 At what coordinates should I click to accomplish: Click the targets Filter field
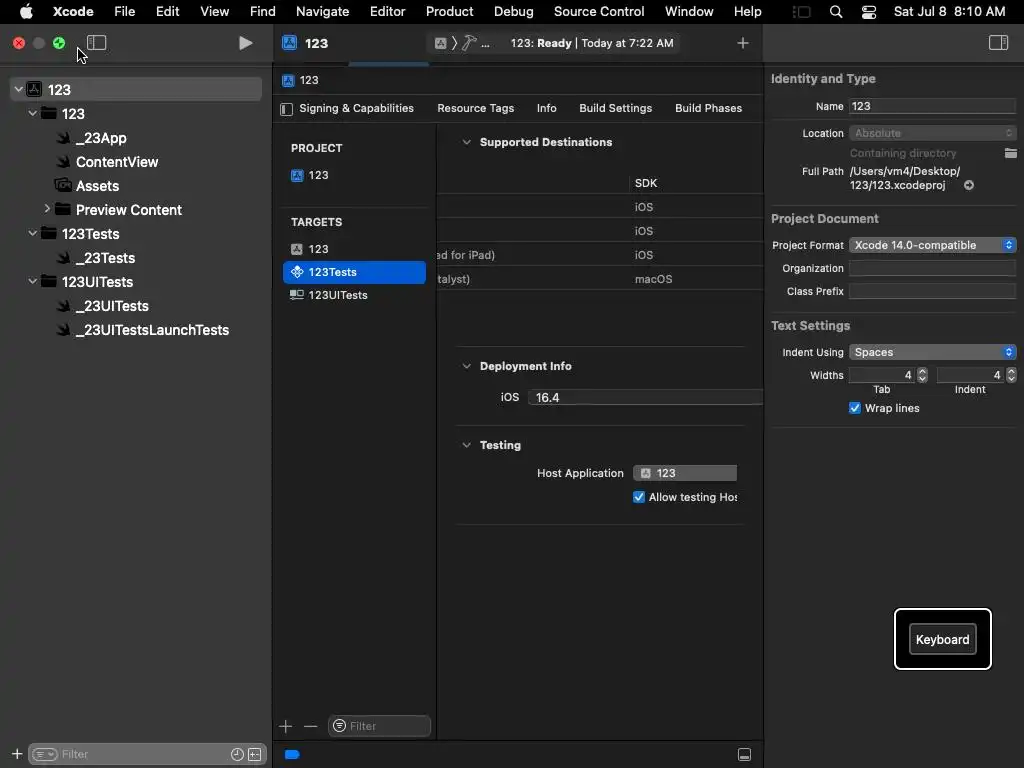(x=379, y=726)
